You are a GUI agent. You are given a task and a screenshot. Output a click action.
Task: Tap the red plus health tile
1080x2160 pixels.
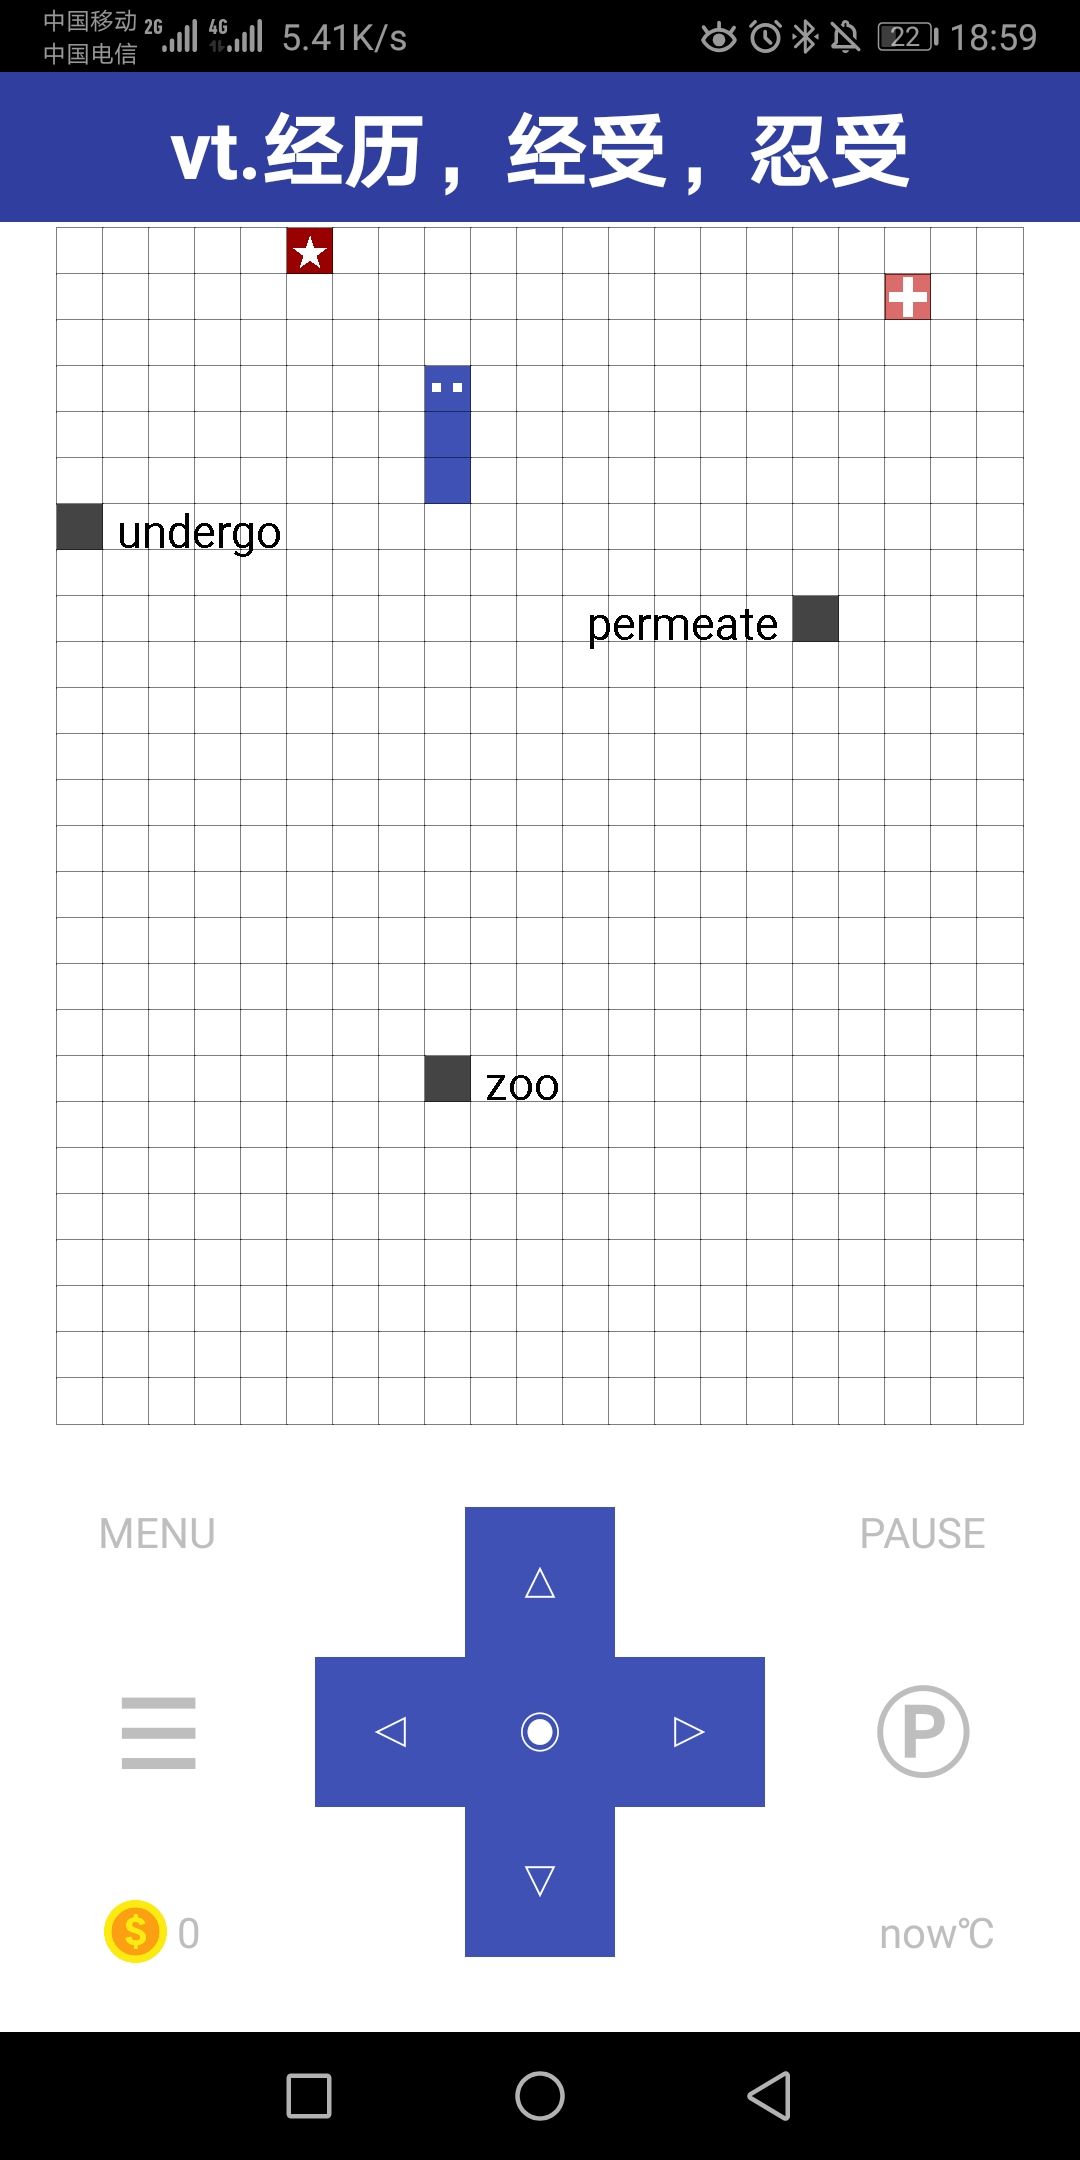[907, 297]
